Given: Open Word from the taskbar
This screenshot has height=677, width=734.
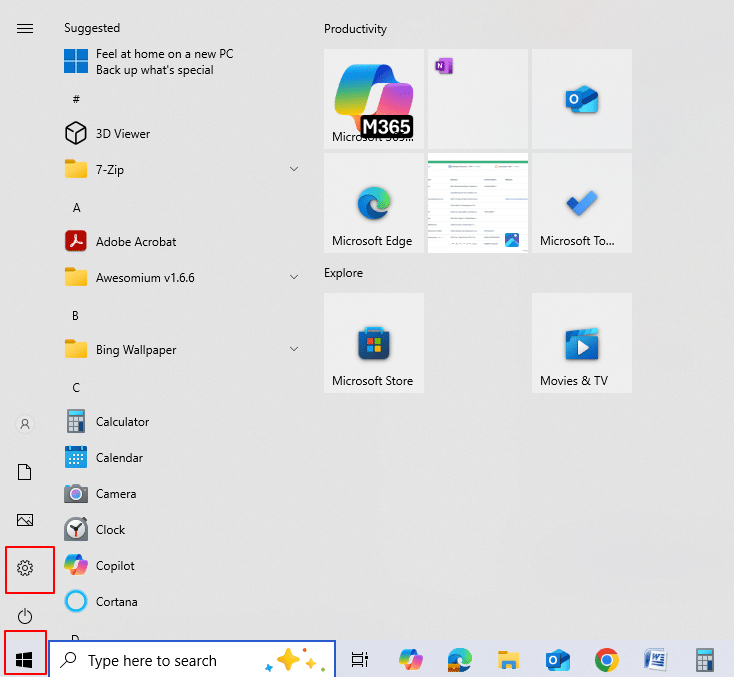Looking at the screenshot, I should (x=655, y=660).
